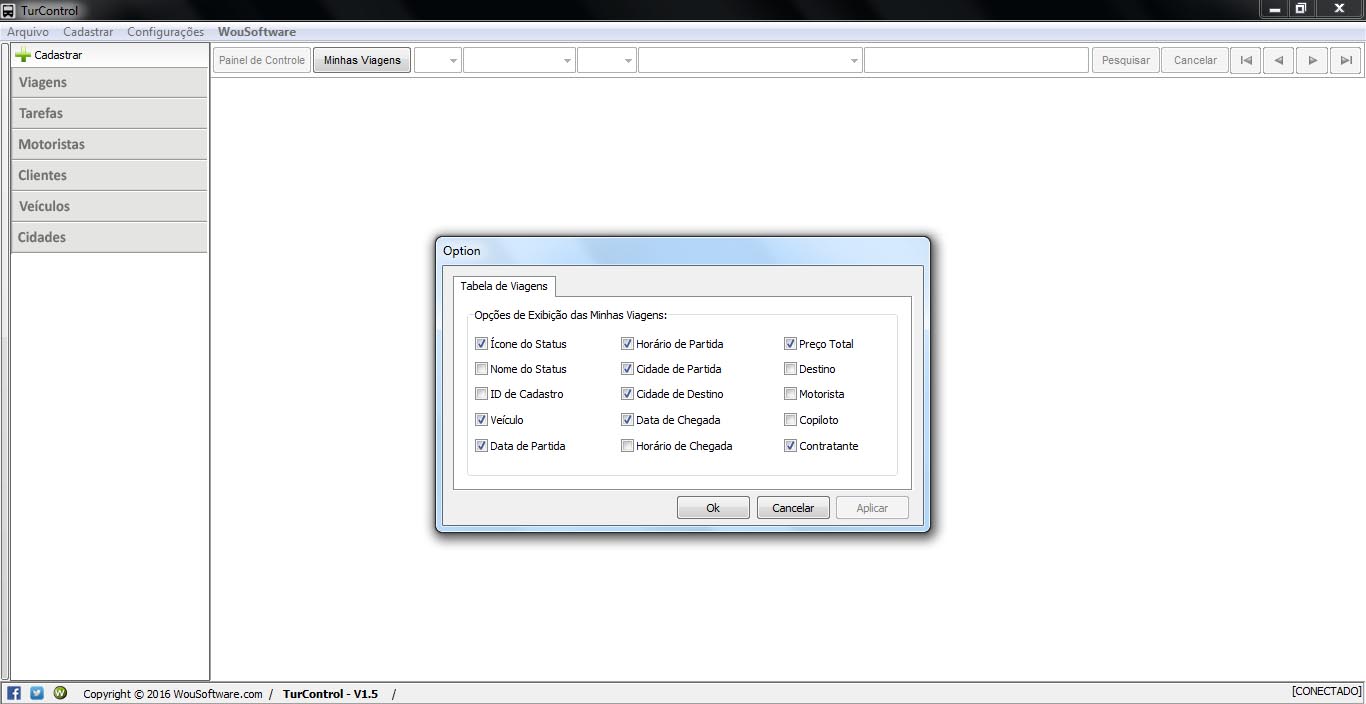Image resolution: width=1366 pixels, height=704 pixels.
Task: Enable the Copiloto checkbox
Action: tap(790, 419)
